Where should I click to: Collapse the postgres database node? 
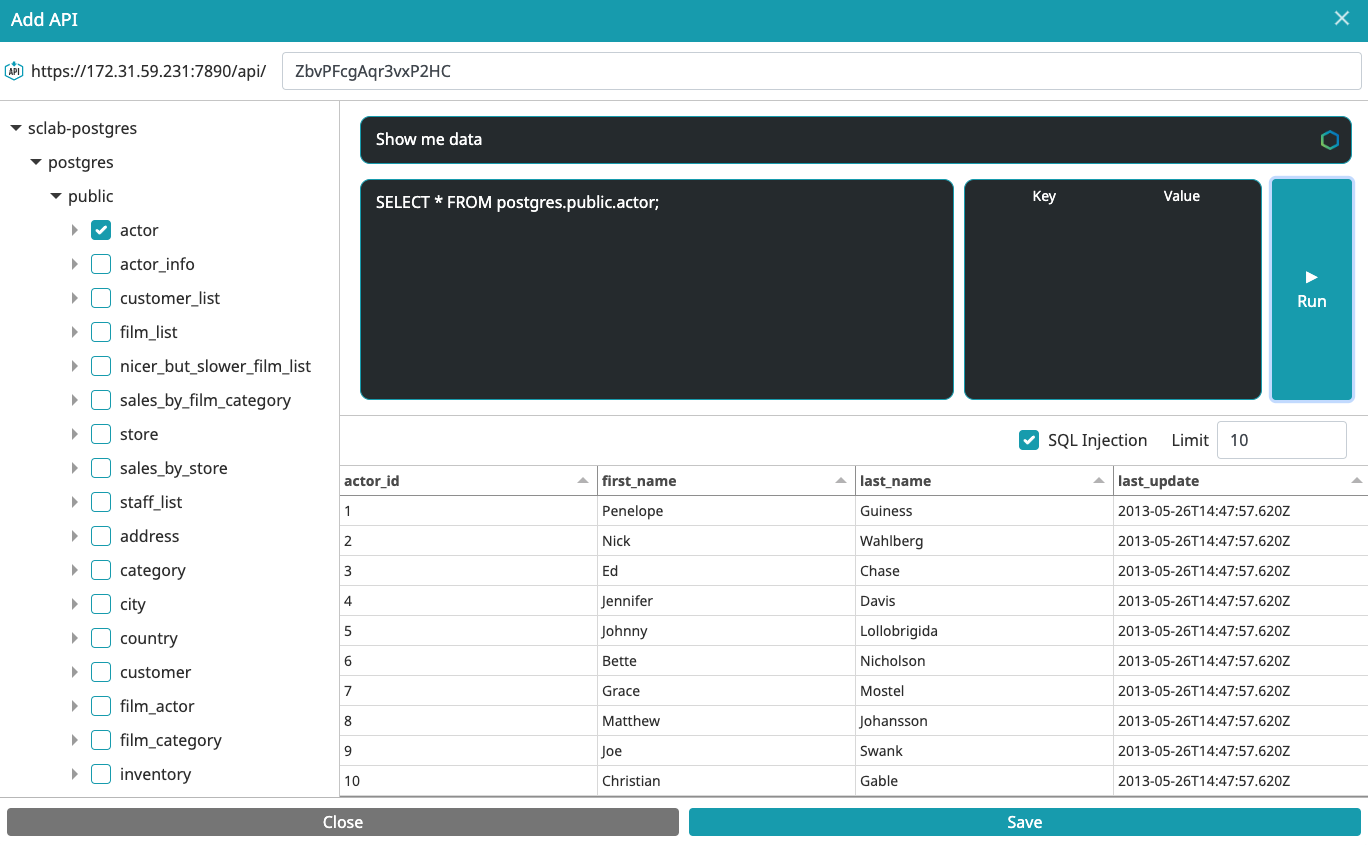point(36,162)
